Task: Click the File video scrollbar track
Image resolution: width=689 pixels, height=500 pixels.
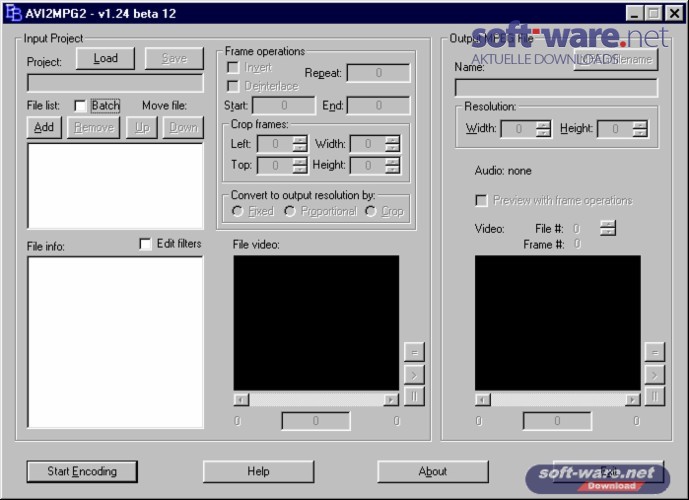Action: pyautogui.click(x=316, y=399)
